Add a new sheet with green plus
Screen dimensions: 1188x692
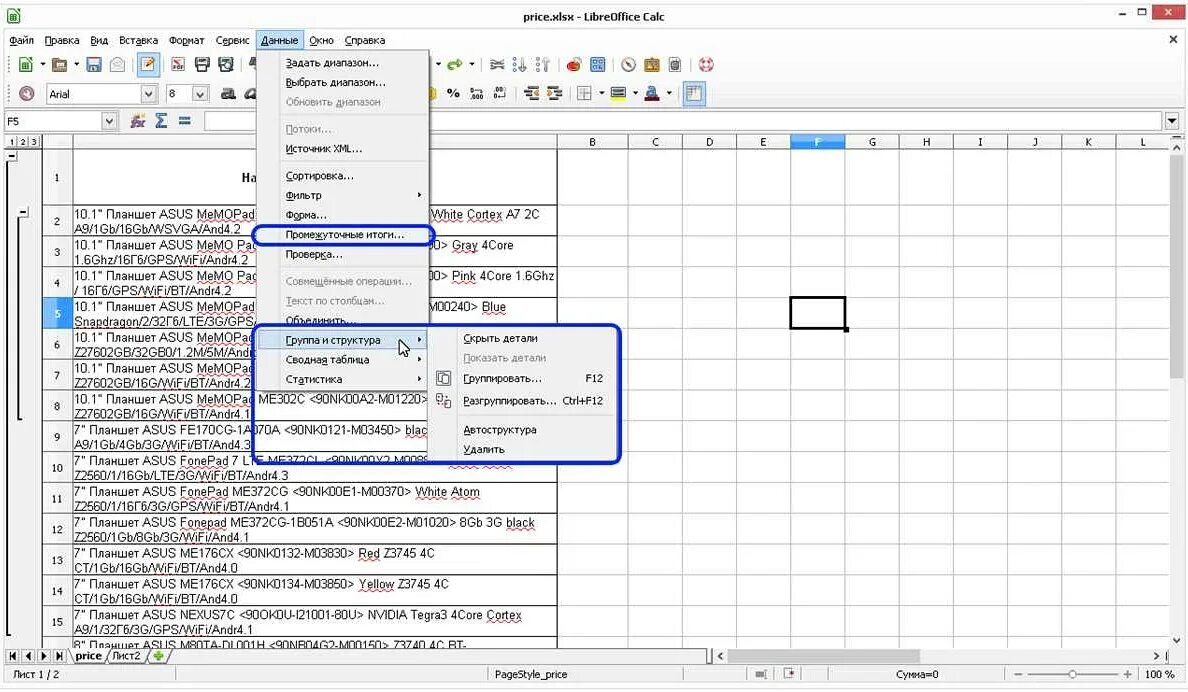pyautogui.click(x=158, y=656)
